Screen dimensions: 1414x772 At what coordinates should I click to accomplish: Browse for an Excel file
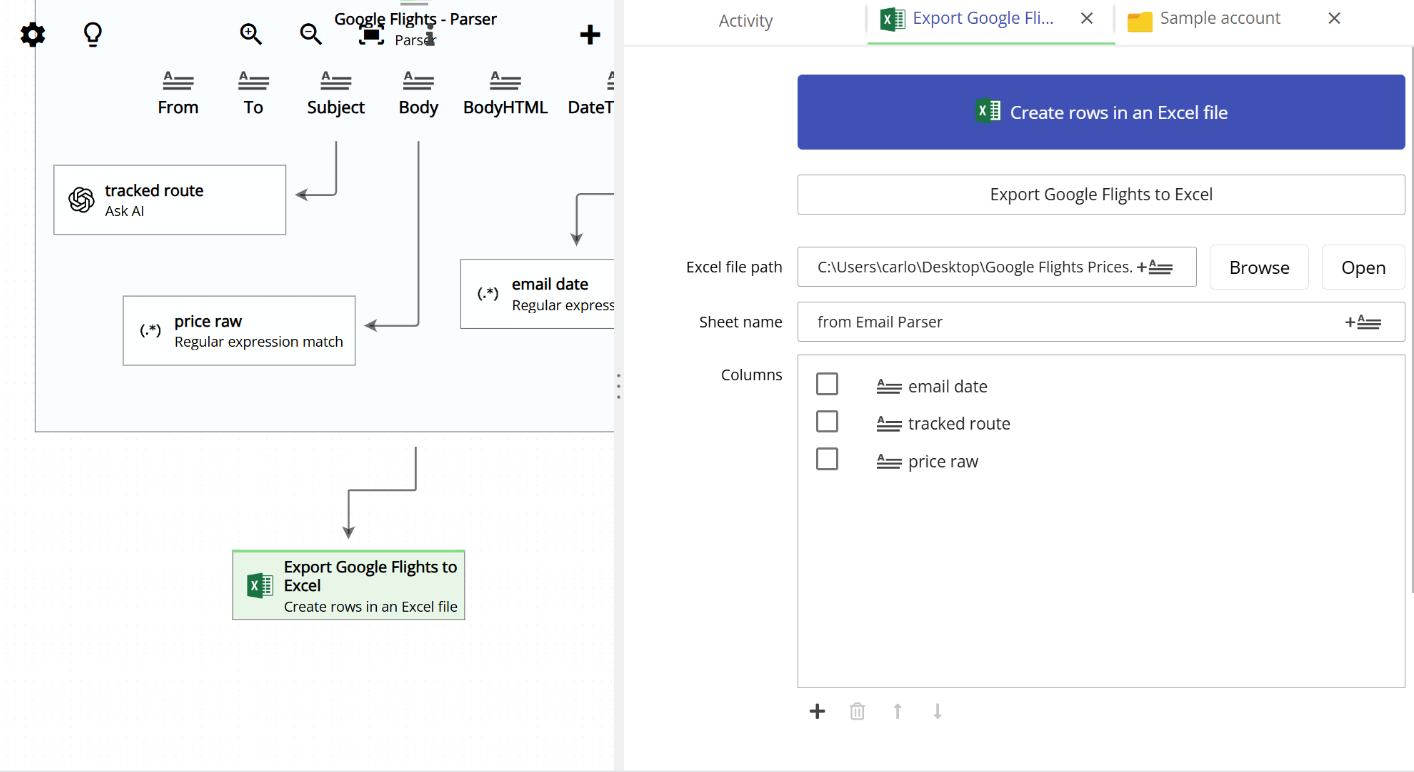point(1258,266)
